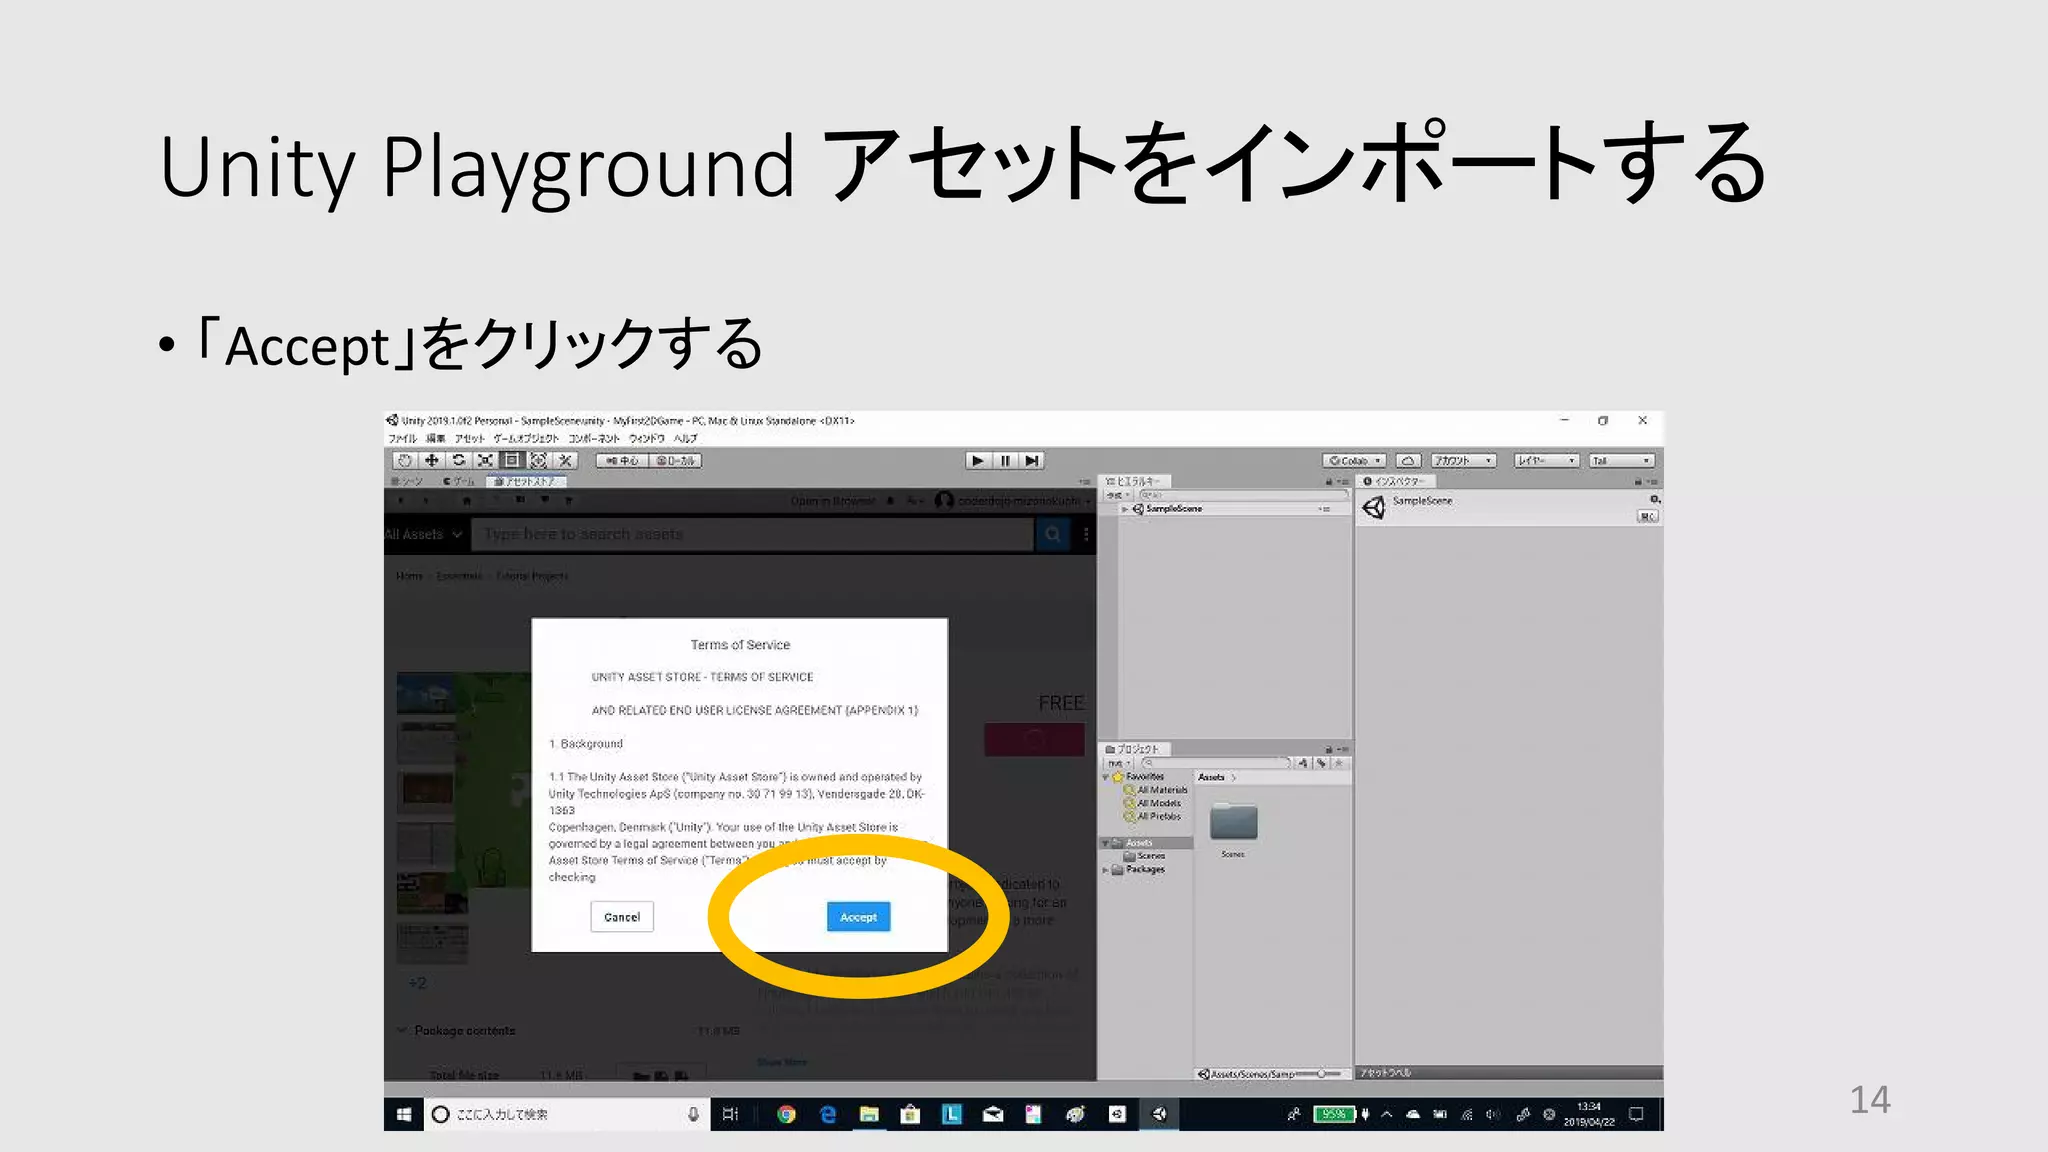This screenshot has width=2048, height=1152.
Task: Select the custom editor tools icon
Action: coord(565,460)
